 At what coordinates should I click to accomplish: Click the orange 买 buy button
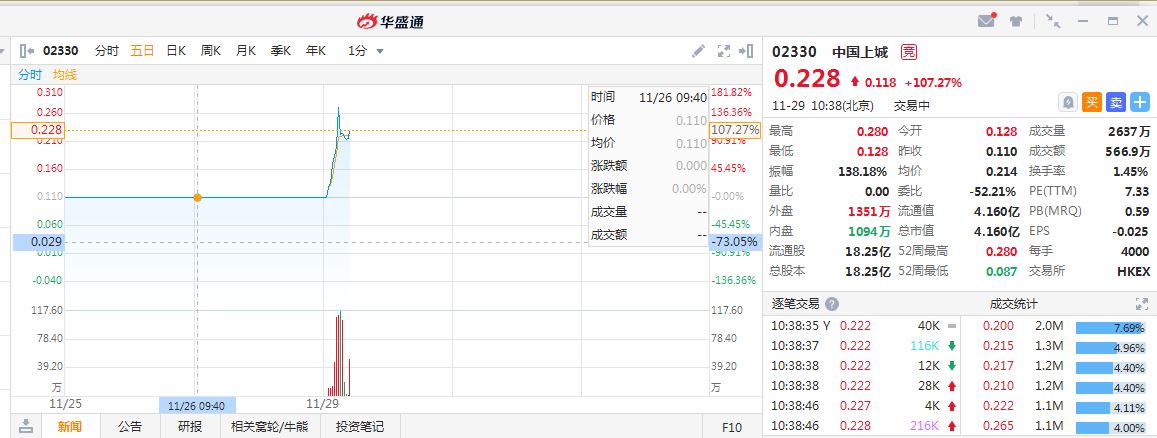click(1092, 102)
